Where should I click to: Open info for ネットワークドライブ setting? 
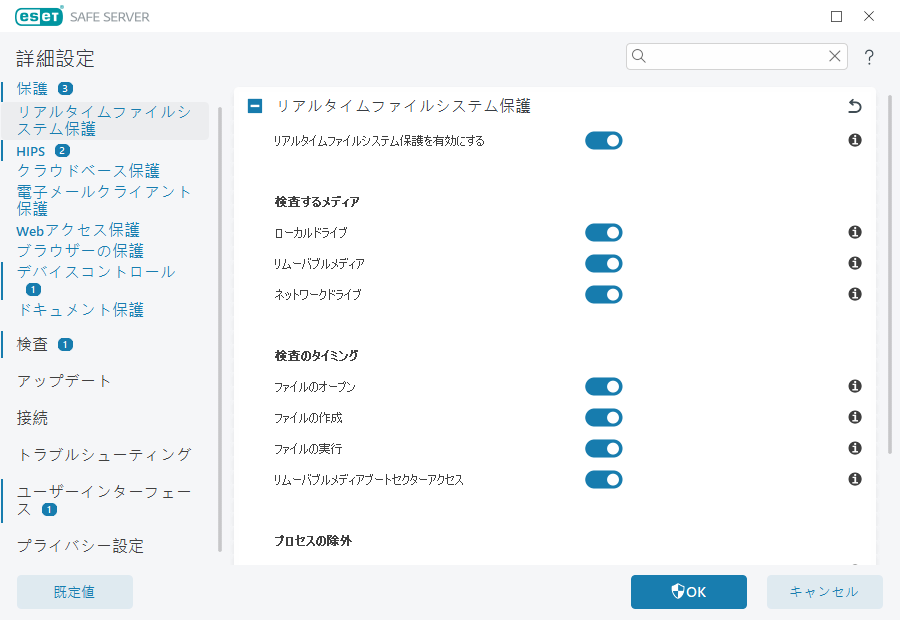[855, 294]
